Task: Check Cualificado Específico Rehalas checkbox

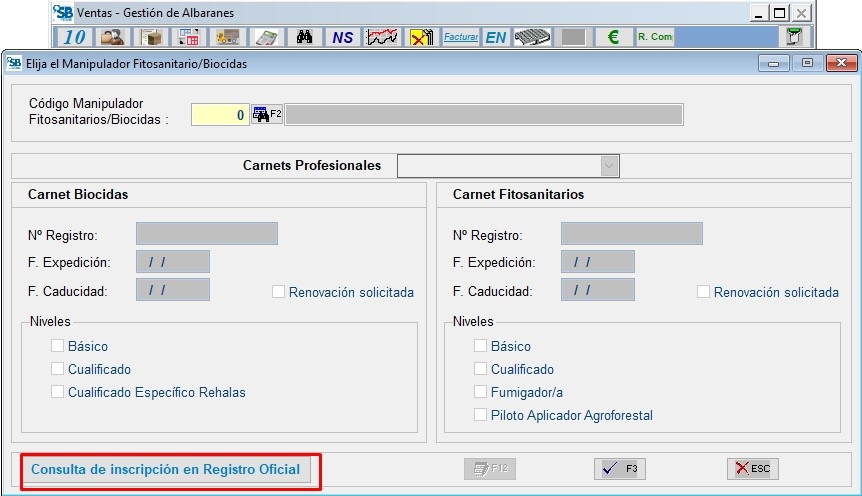Action: (57, 392)
